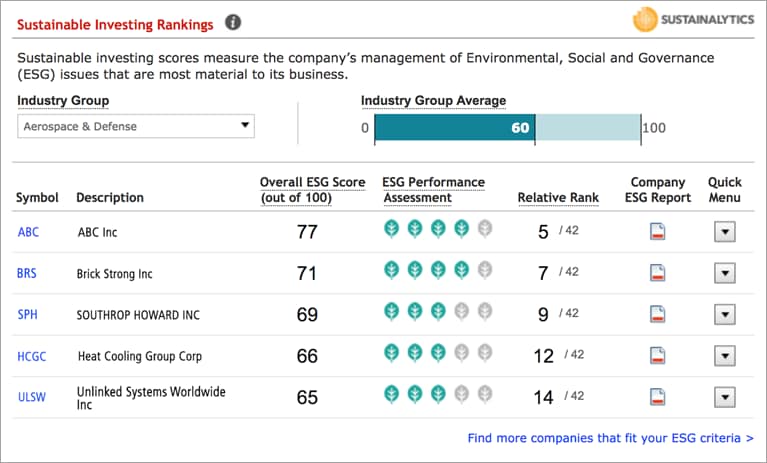Click the HCGC symbol link
767x463 pixels.
tap(32, 356)
